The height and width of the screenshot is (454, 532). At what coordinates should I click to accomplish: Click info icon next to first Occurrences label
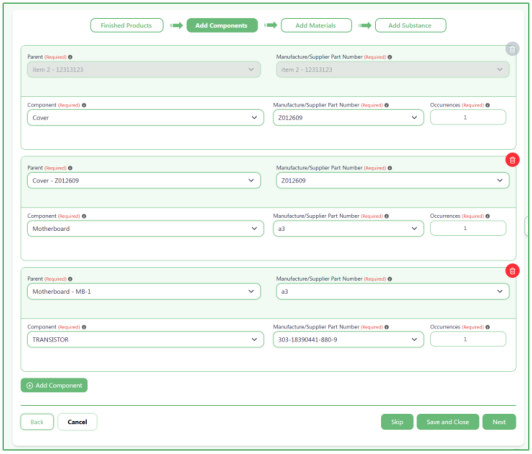[488, 105]
